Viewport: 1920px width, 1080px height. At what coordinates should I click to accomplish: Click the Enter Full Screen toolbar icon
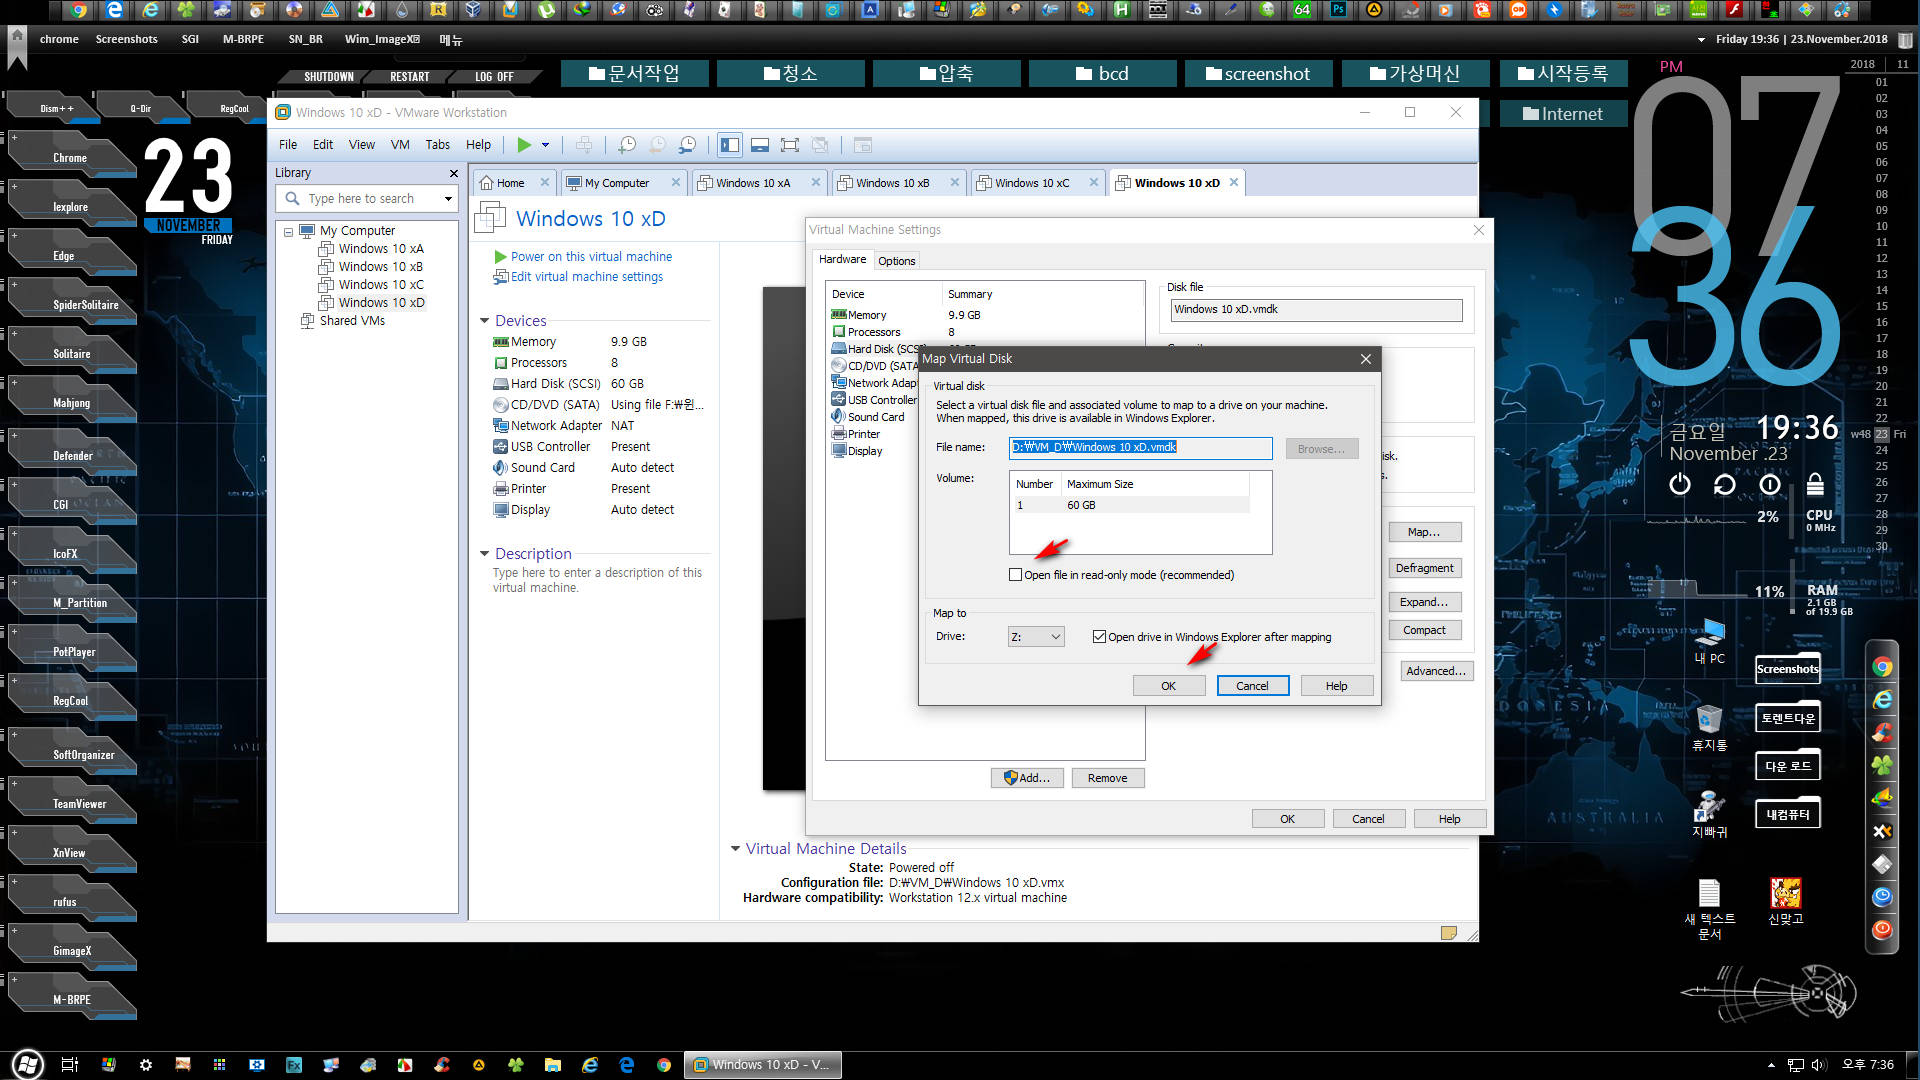pos(790,145)
